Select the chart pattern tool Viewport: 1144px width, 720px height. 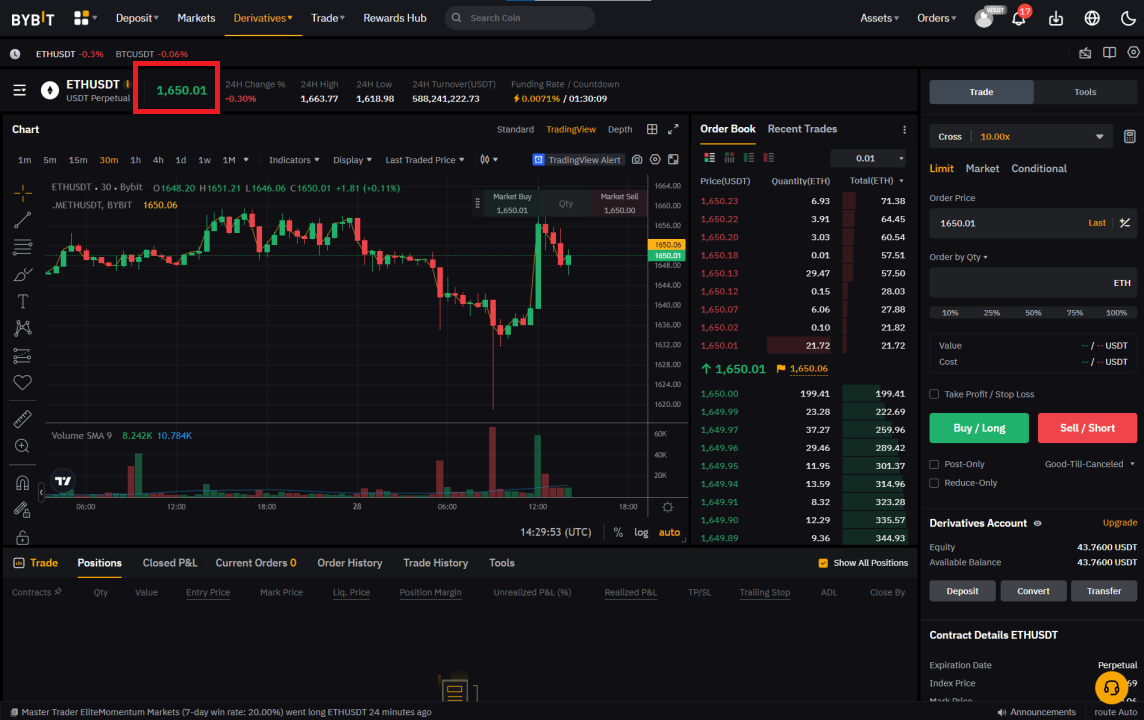pyautogui.click(x=23, y=328)
